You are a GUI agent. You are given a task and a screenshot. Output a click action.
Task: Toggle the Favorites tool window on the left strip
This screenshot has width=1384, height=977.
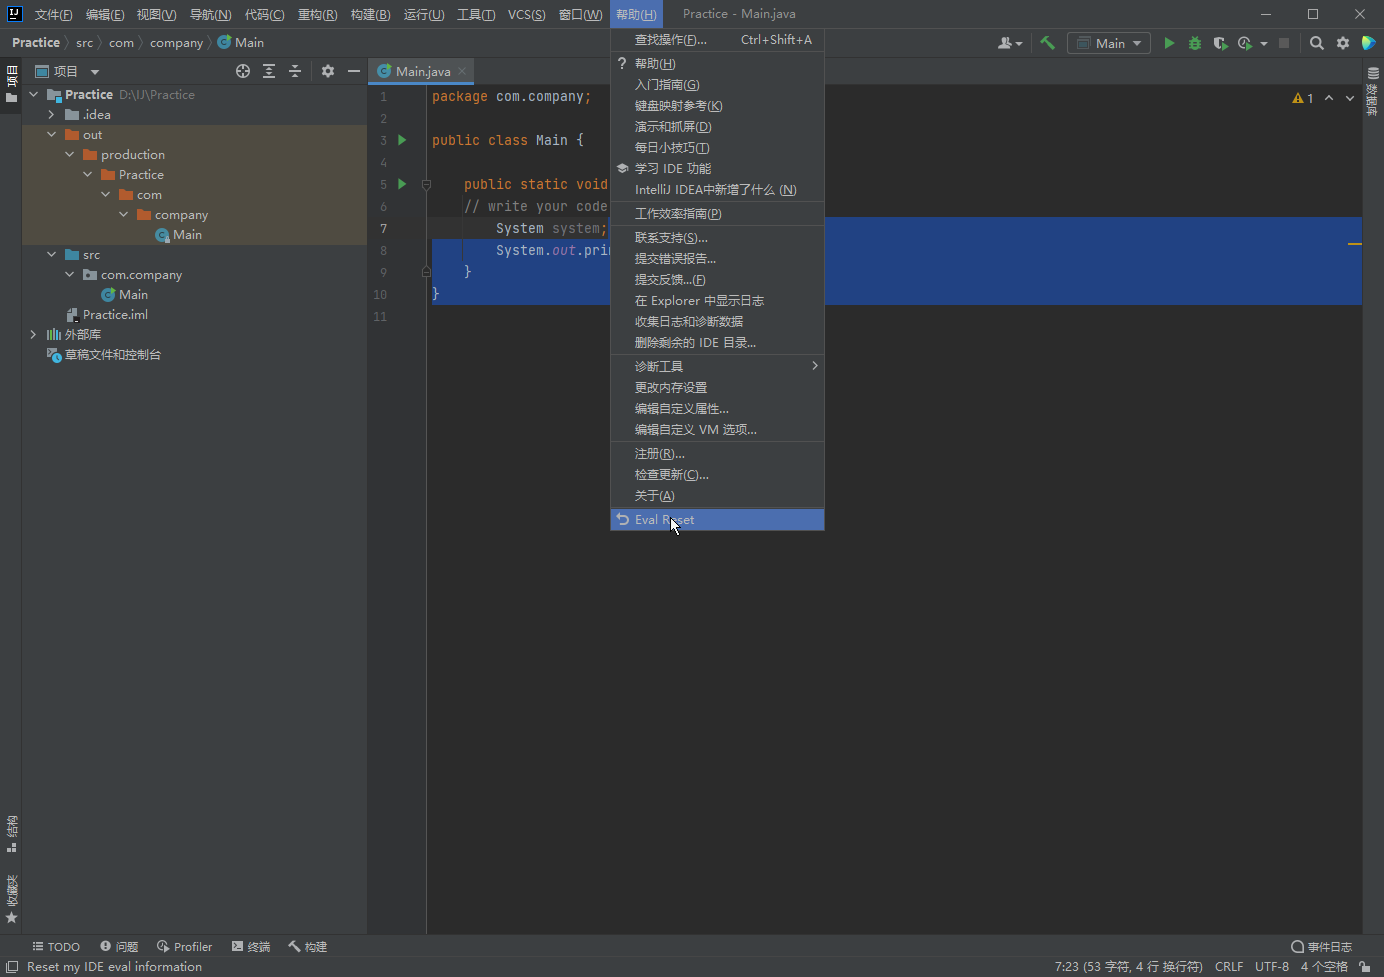11,899
